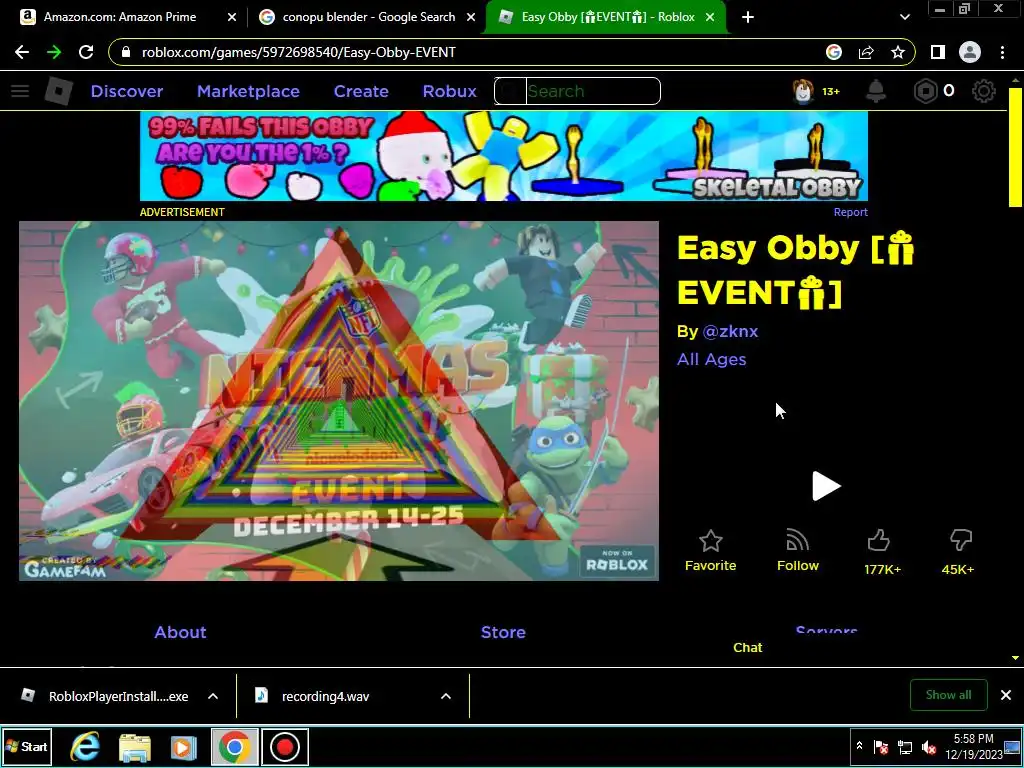Click Show all downloads
The width and height of the screenshot is (1024, 768).
(x=948, y=695)
